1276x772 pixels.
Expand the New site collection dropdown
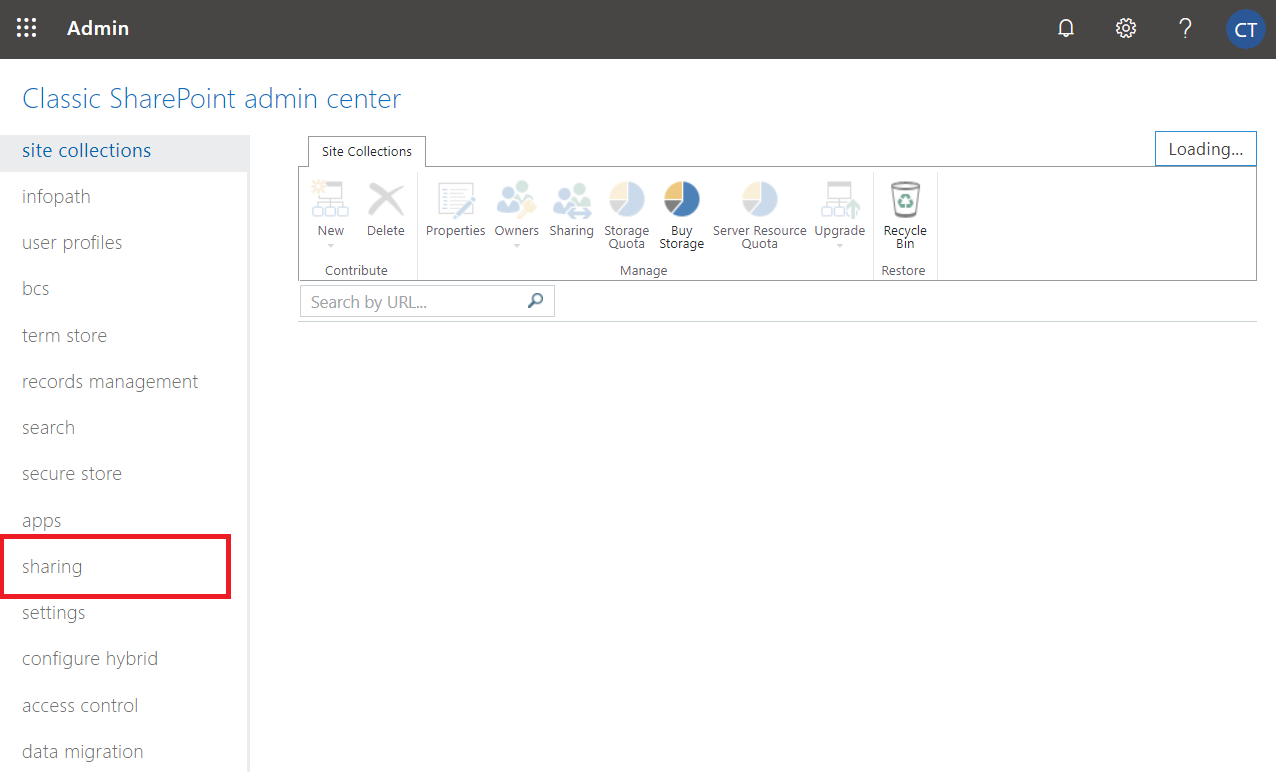click(x=331, y=245)
